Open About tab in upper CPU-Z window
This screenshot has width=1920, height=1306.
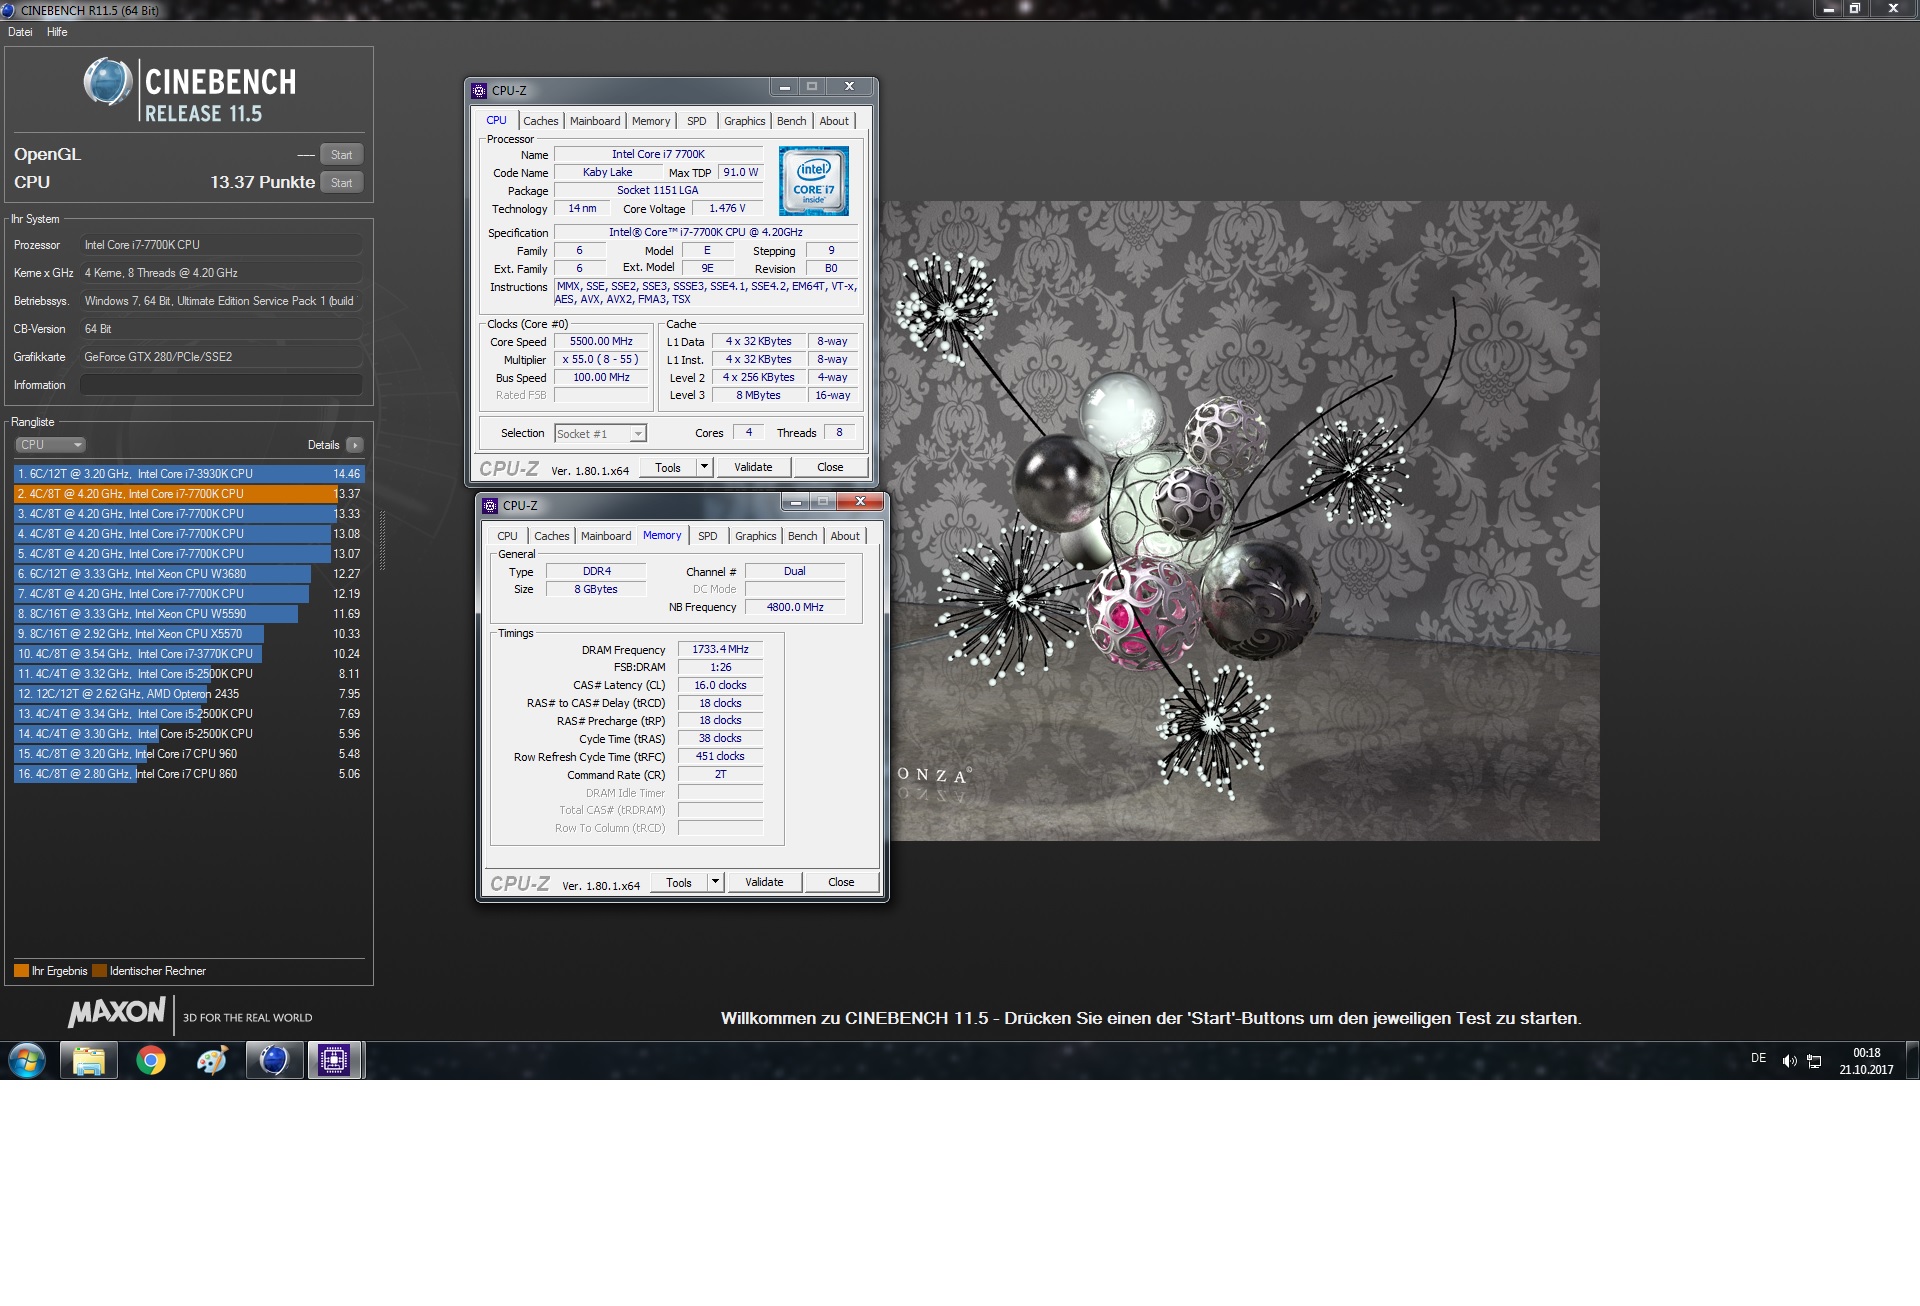pyautogui.click(x=834, y=121)
